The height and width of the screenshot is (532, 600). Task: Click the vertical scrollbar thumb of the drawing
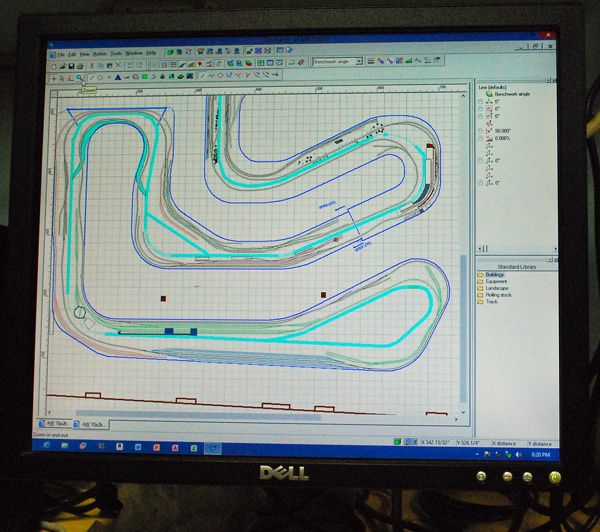click(463, 329)
